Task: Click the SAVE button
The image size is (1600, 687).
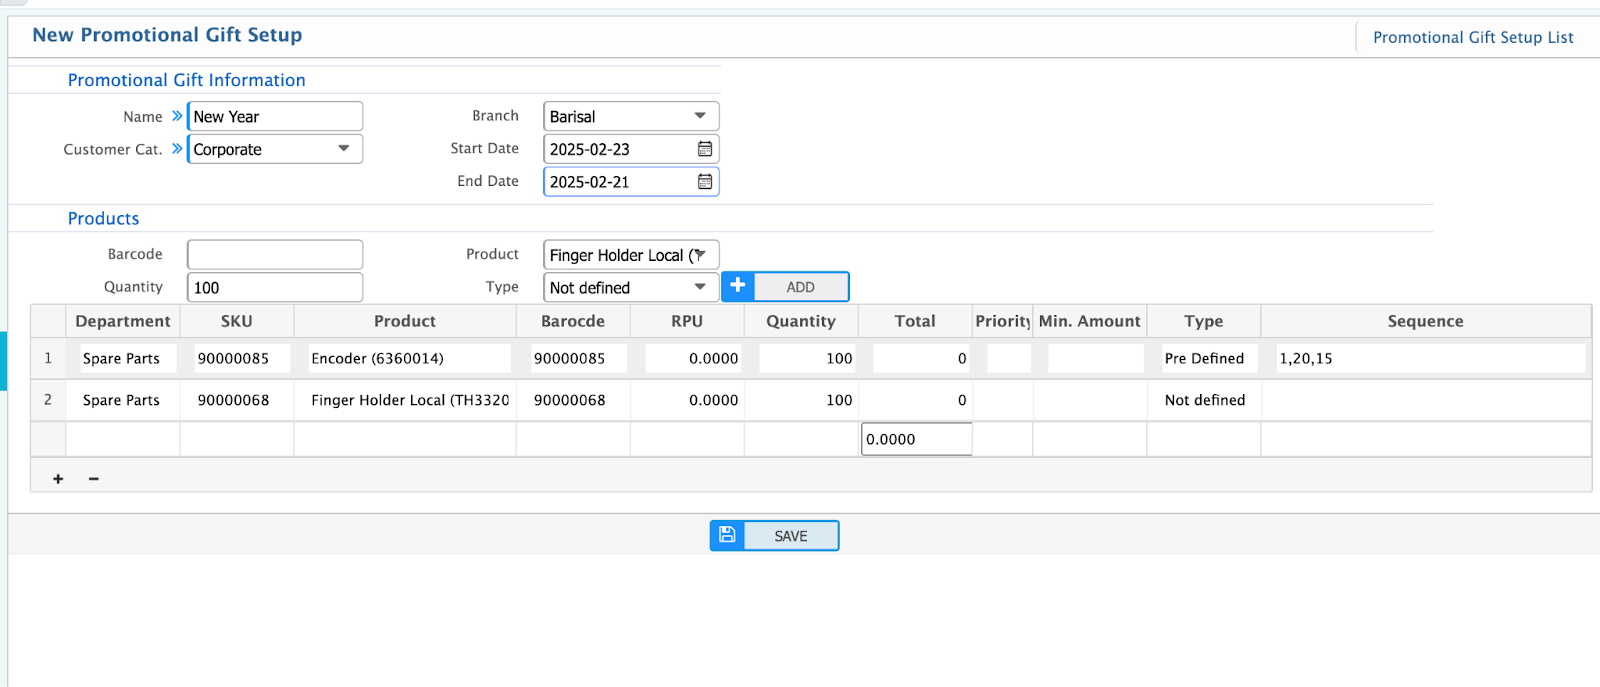Action: pos(790,536)
